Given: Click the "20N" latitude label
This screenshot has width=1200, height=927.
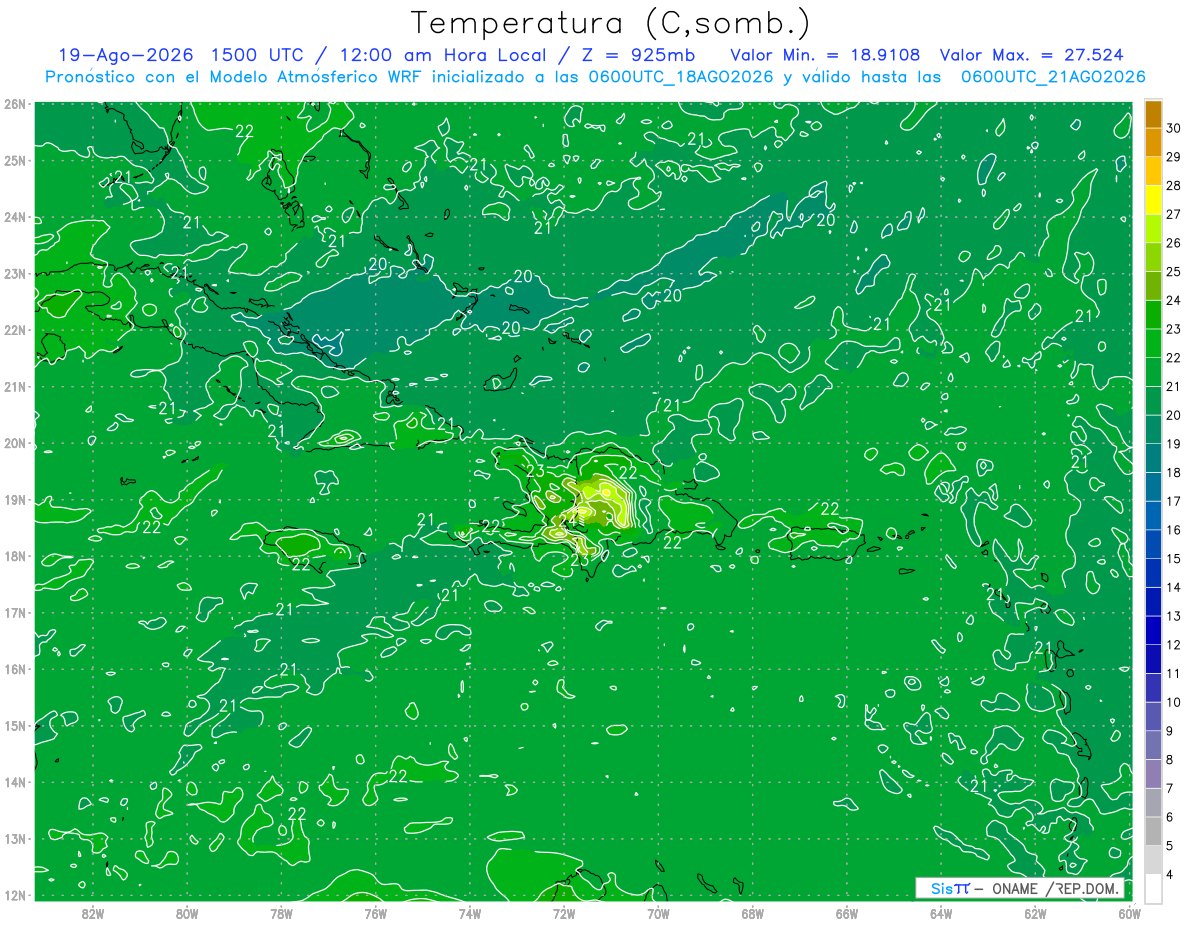Looking at the screenshot, I should tap(15, 443).
